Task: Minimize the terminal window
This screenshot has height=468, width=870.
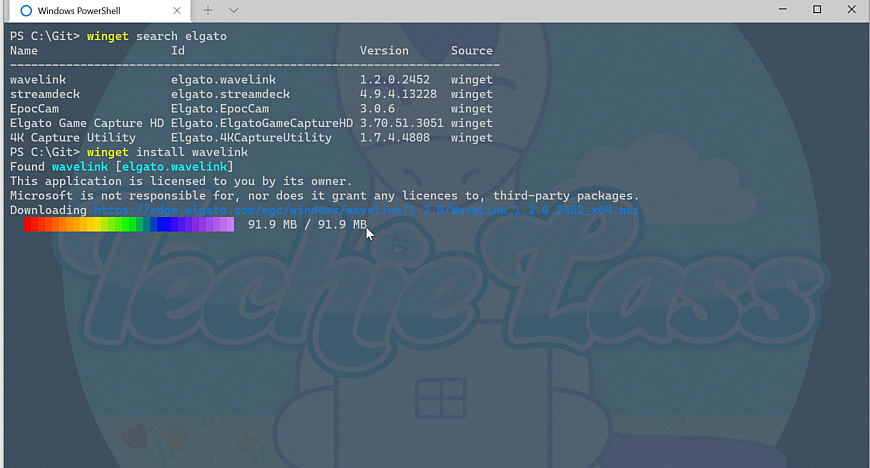Action: tap(782, 9)
